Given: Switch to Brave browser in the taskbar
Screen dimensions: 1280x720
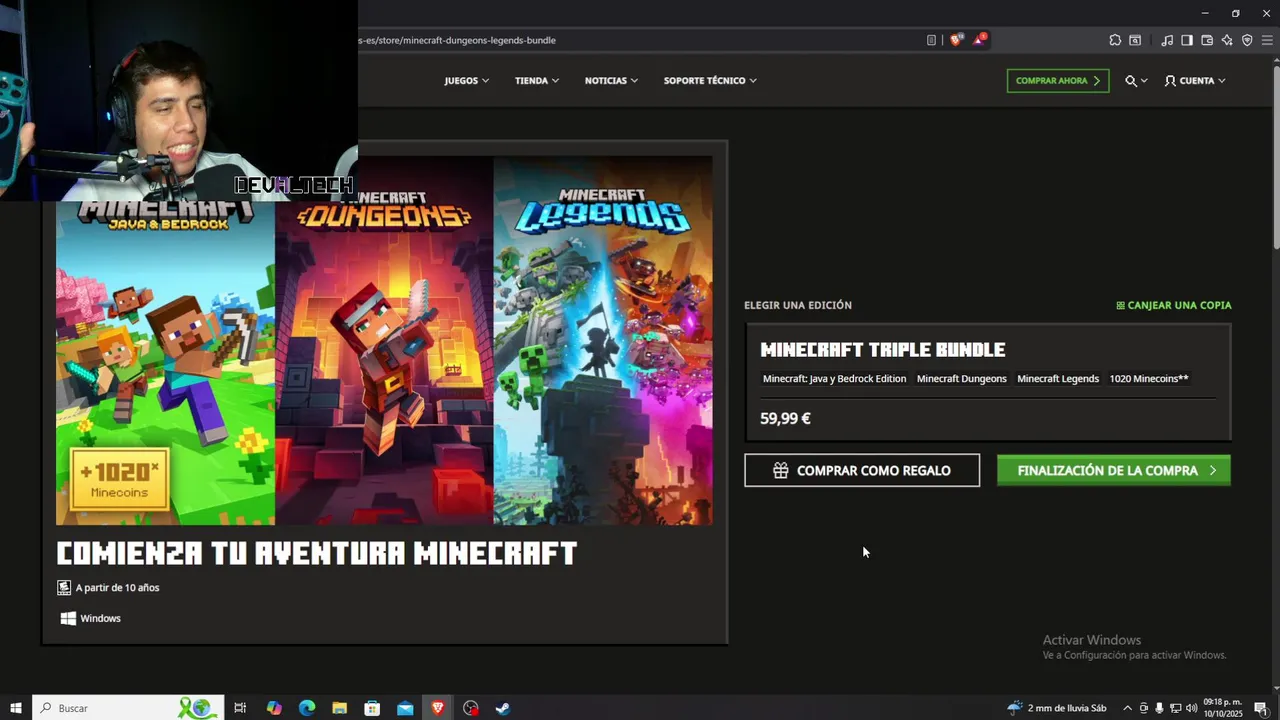Looking at the screenshot, I should [x=438, y=708].
